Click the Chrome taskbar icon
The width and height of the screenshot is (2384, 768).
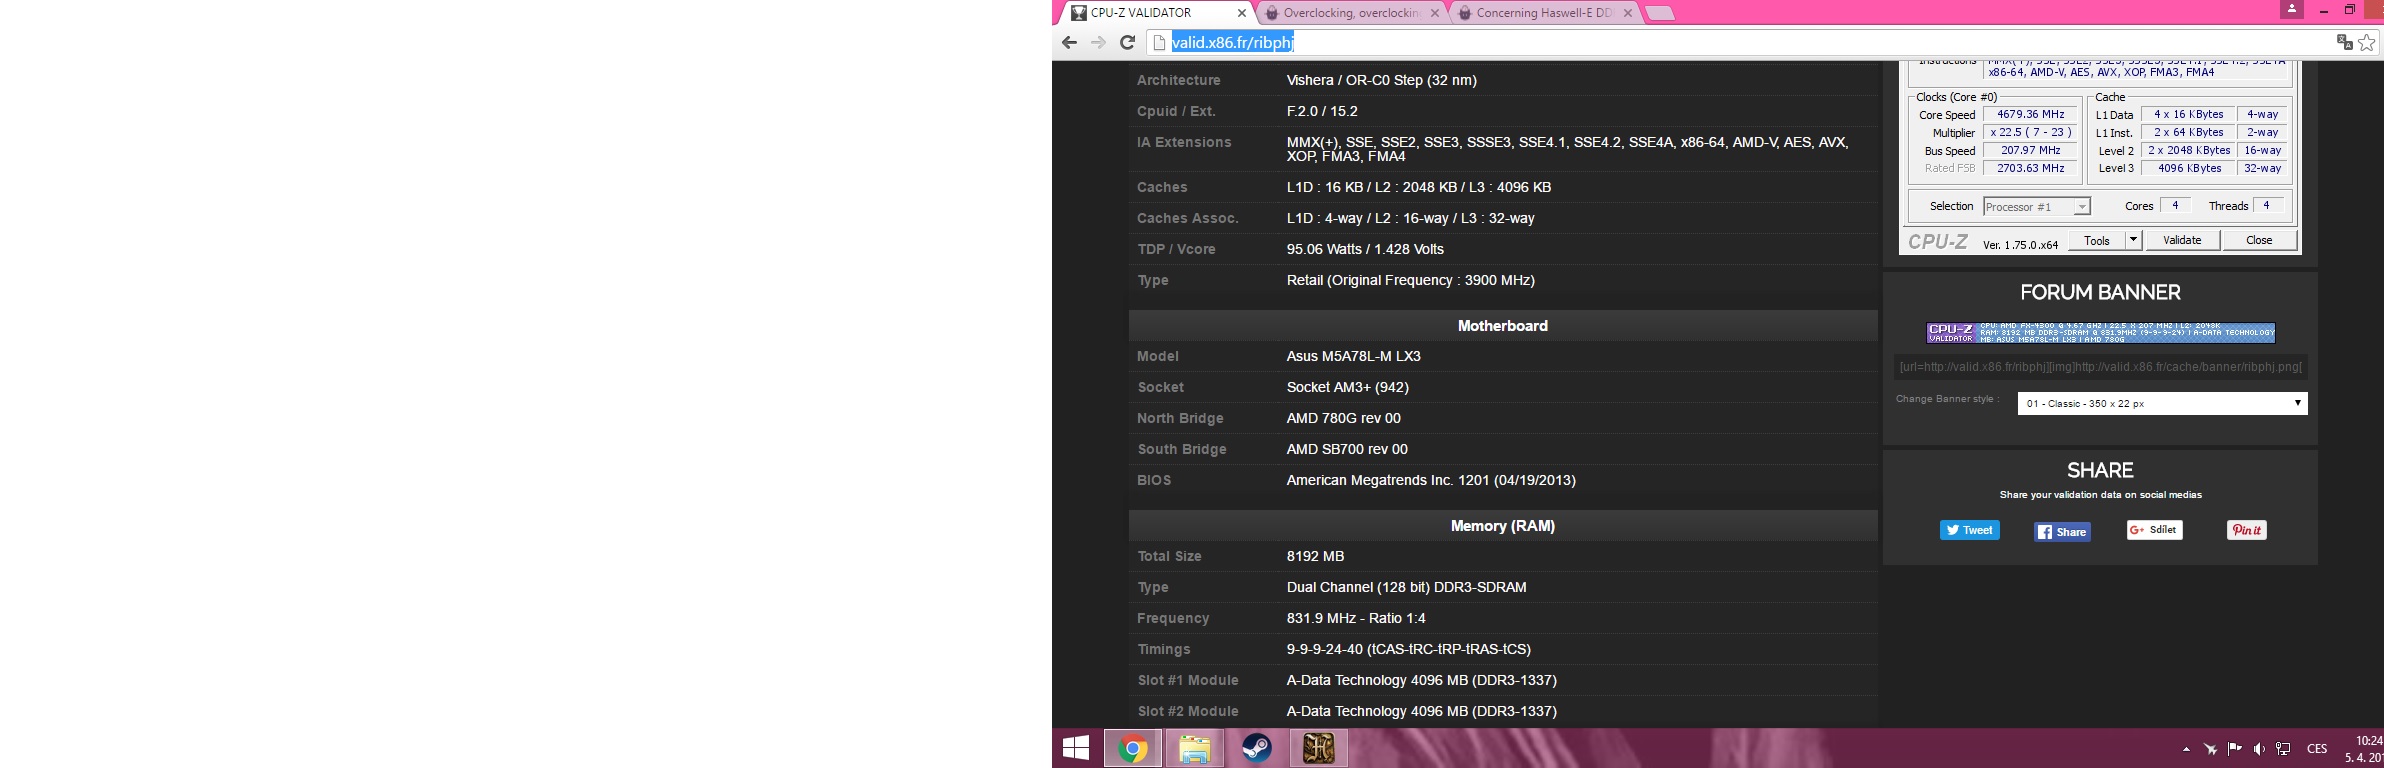click(1133, 748)
